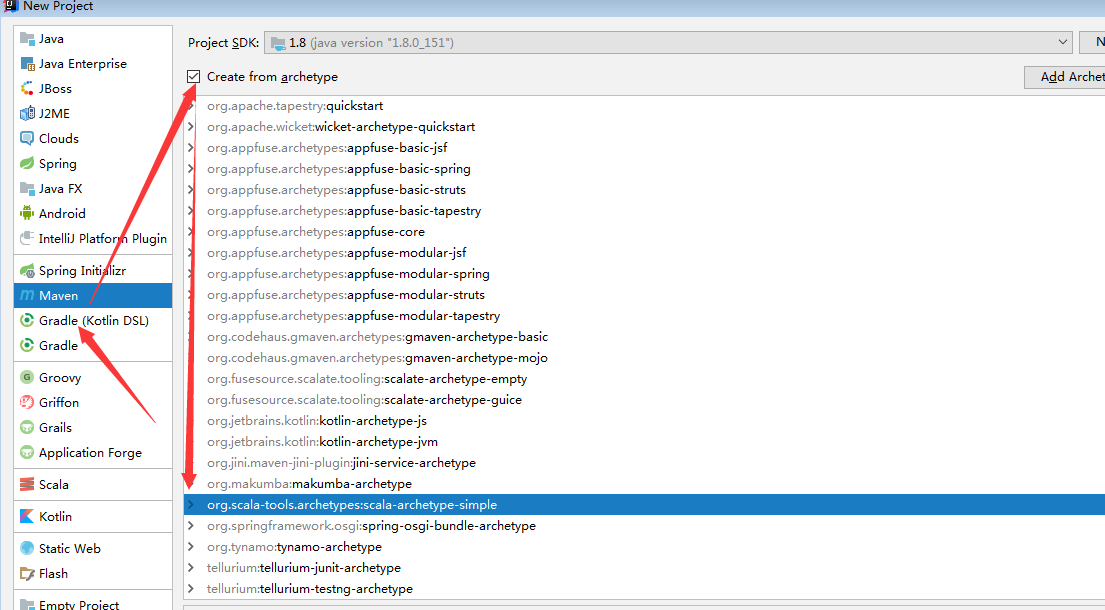Screen dimensions: 1105x610
Task: Select appfuse-basic-tapestry archetype
Action: click(x=344, y=211)
